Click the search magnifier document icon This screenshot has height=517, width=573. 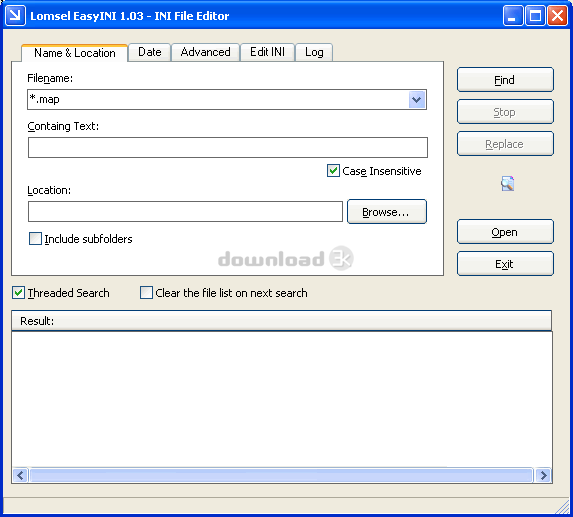(507, 183)
